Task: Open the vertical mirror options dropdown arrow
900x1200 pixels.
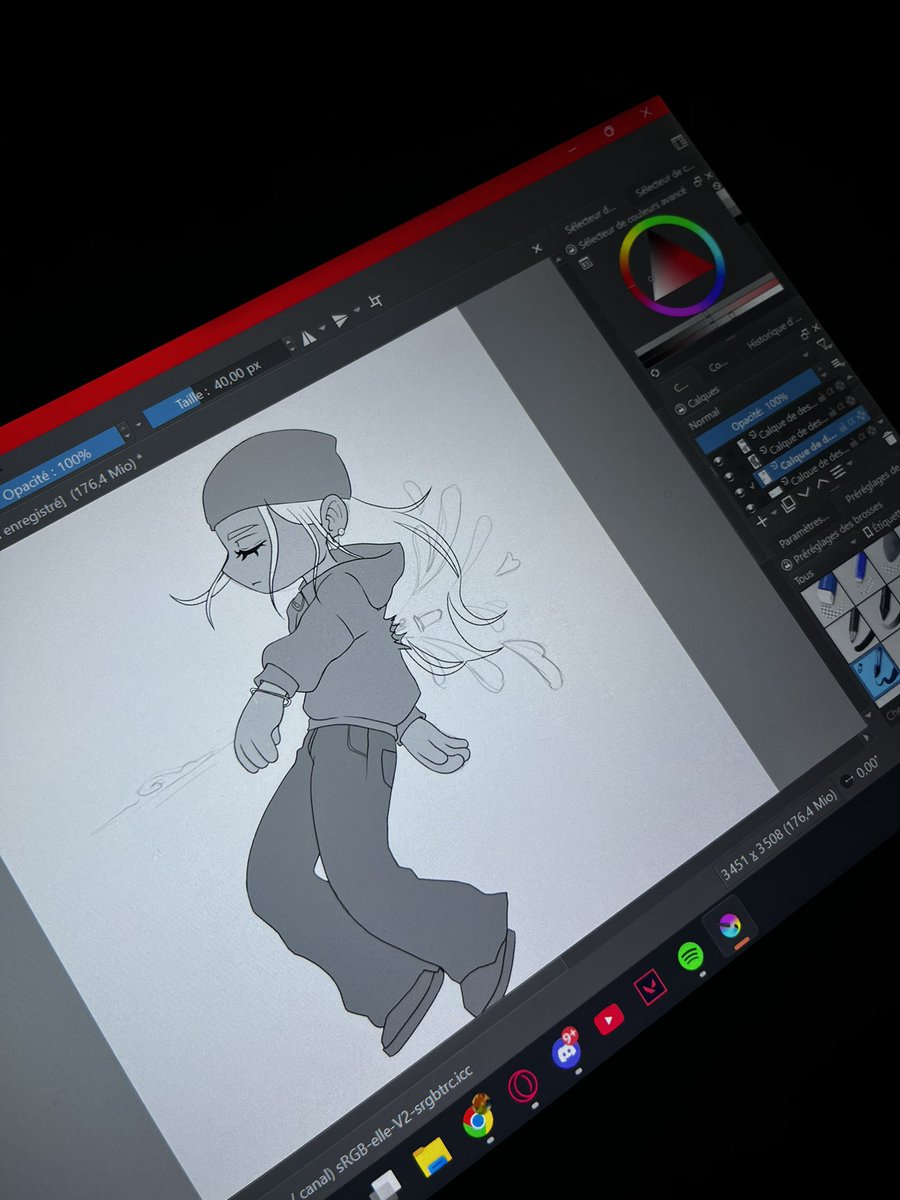Action: 356,310
